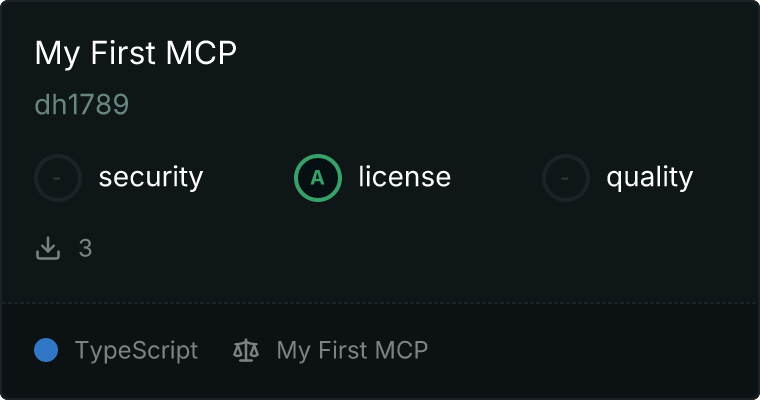Click the letter A inside the green ring
The image size is (760, 400).
317,178
